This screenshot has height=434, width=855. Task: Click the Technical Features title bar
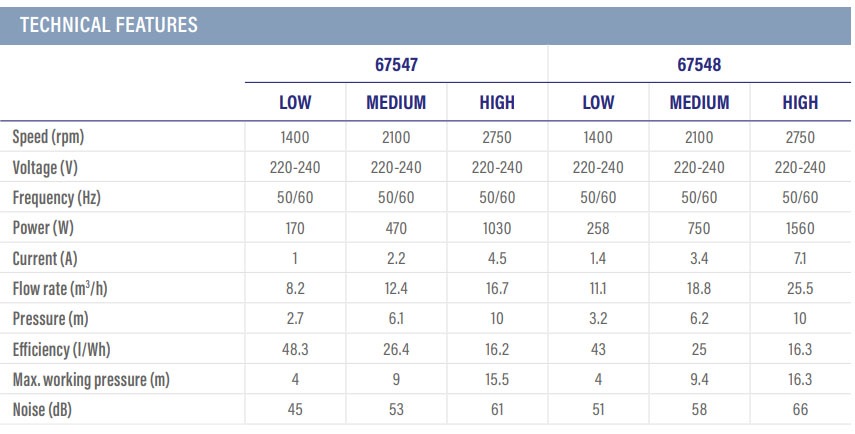(x=110, y=25)
